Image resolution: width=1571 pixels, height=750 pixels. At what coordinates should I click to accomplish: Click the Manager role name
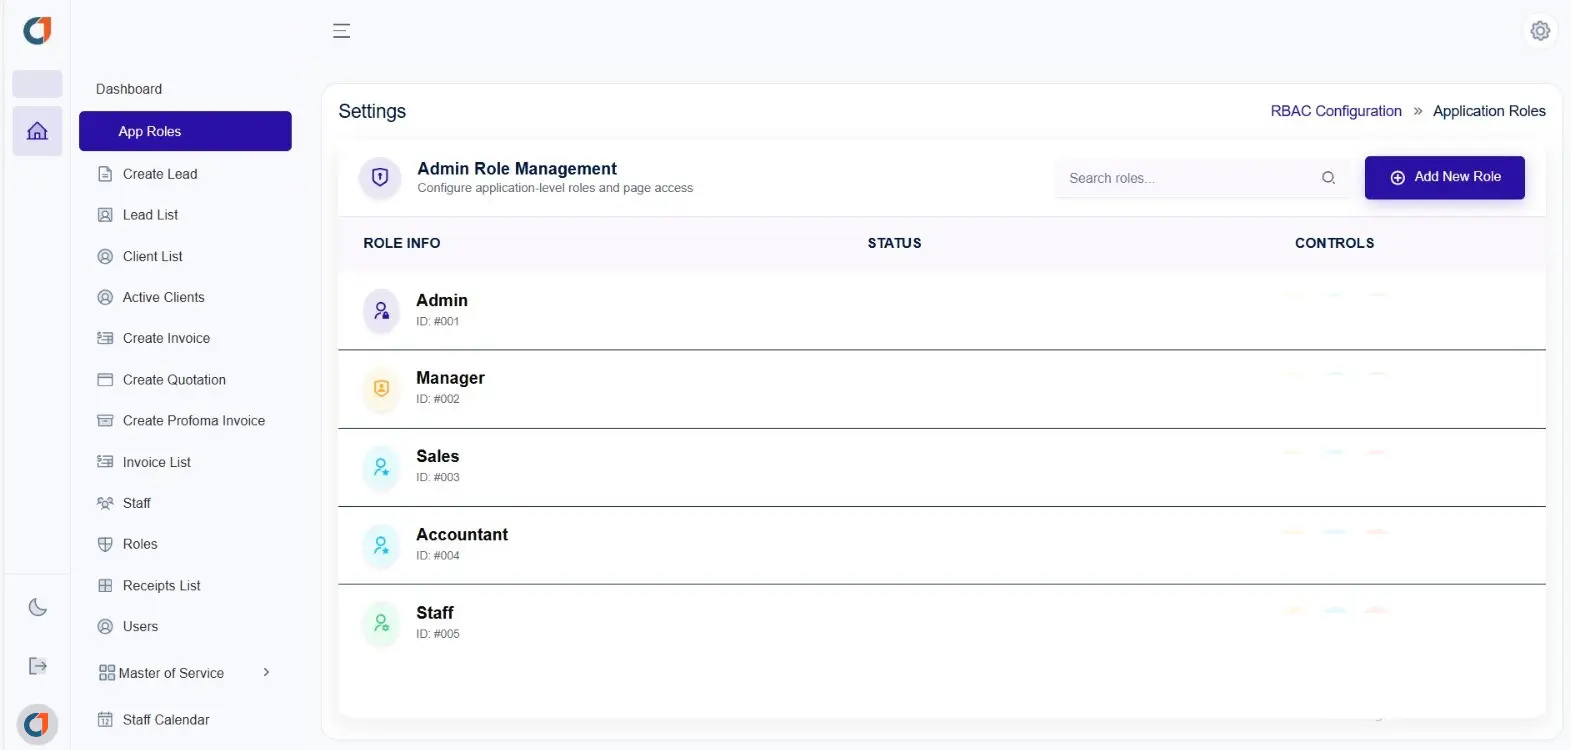(x=450, y=378)
